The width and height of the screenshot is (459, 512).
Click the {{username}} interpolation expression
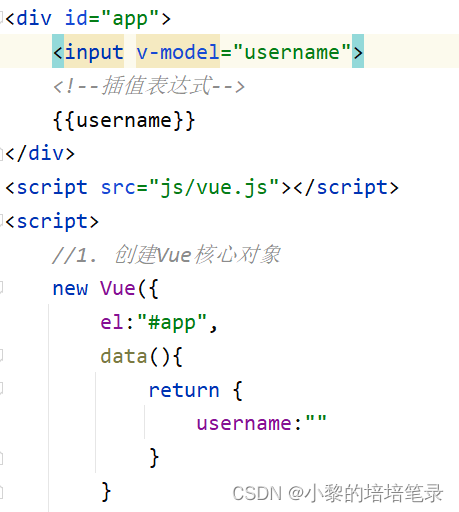124,120
